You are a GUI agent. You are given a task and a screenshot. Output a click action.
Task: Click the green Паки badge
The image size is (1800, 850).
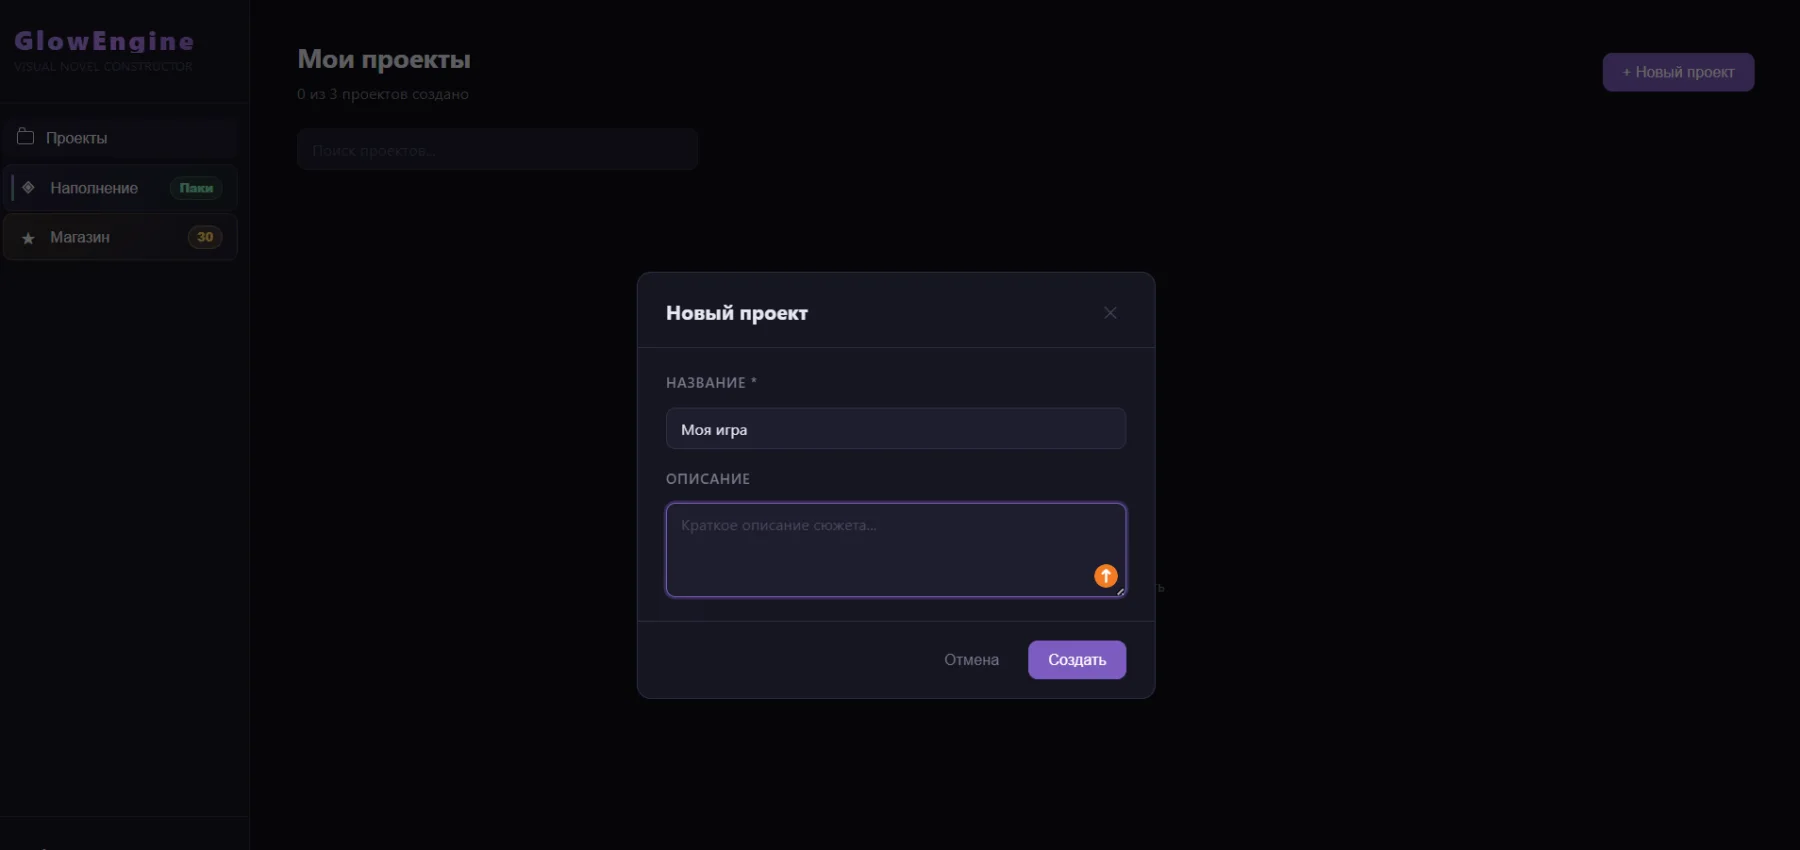coord(196,188)
